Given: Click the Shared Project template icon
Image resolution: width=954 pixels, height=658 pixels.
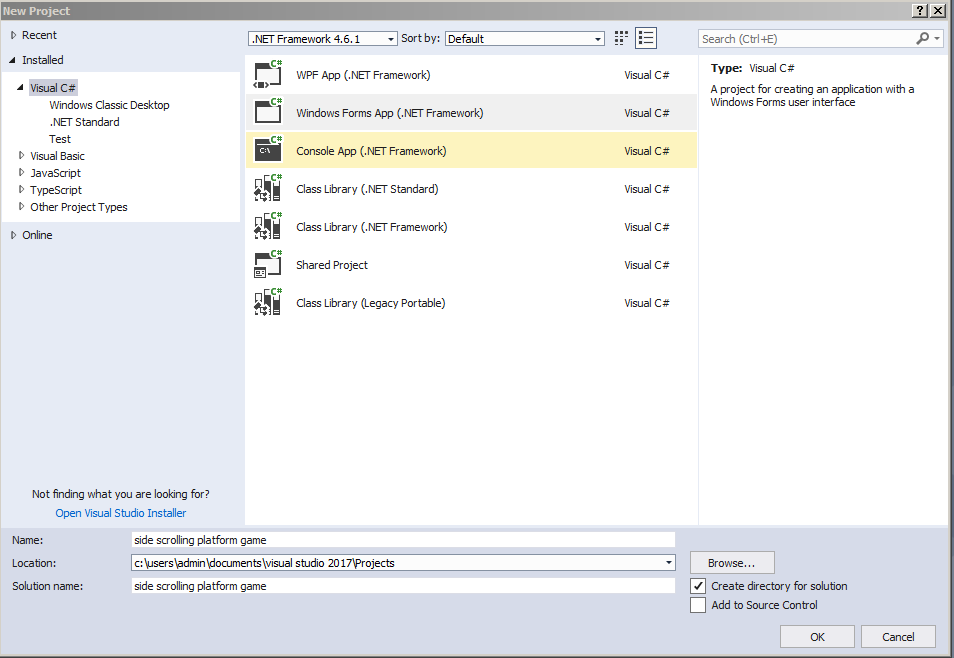Looking at the screenshot, I should (268, 265).
